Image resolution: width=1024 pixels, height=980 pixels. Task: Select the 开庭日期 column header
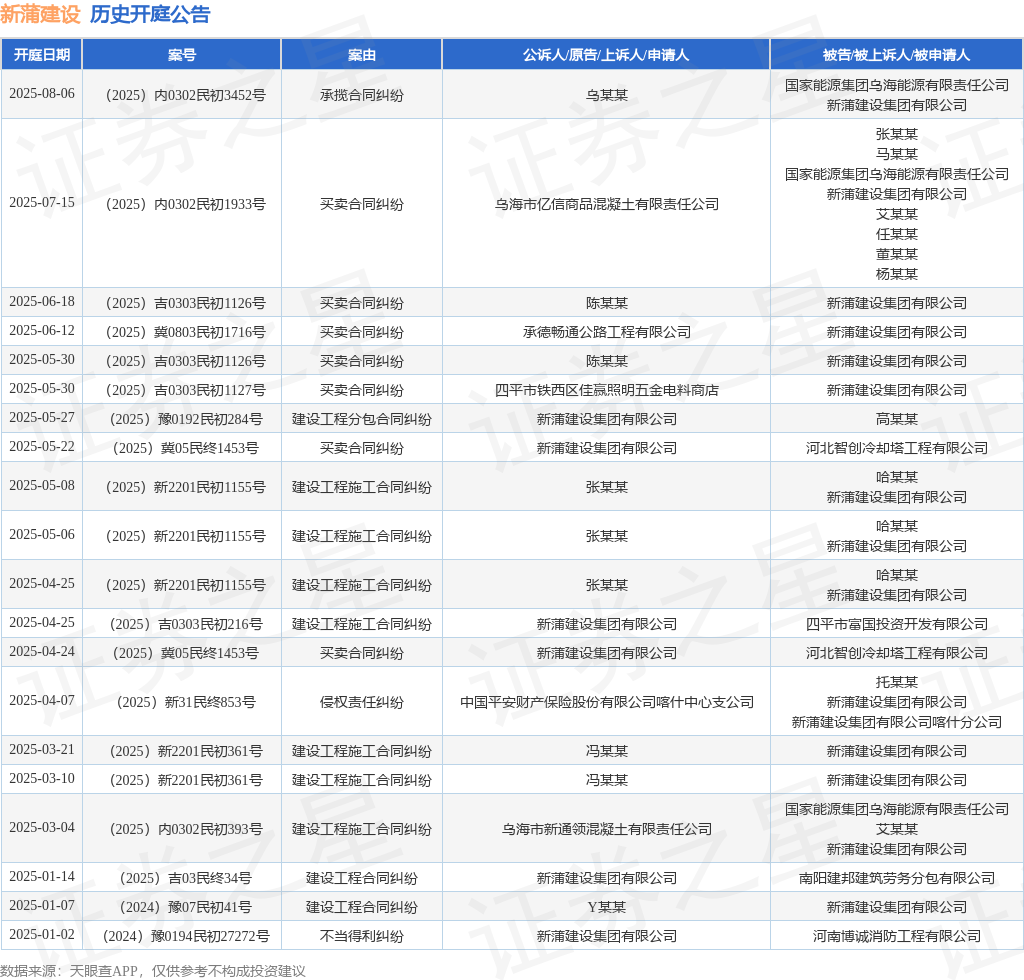[42, 55]
